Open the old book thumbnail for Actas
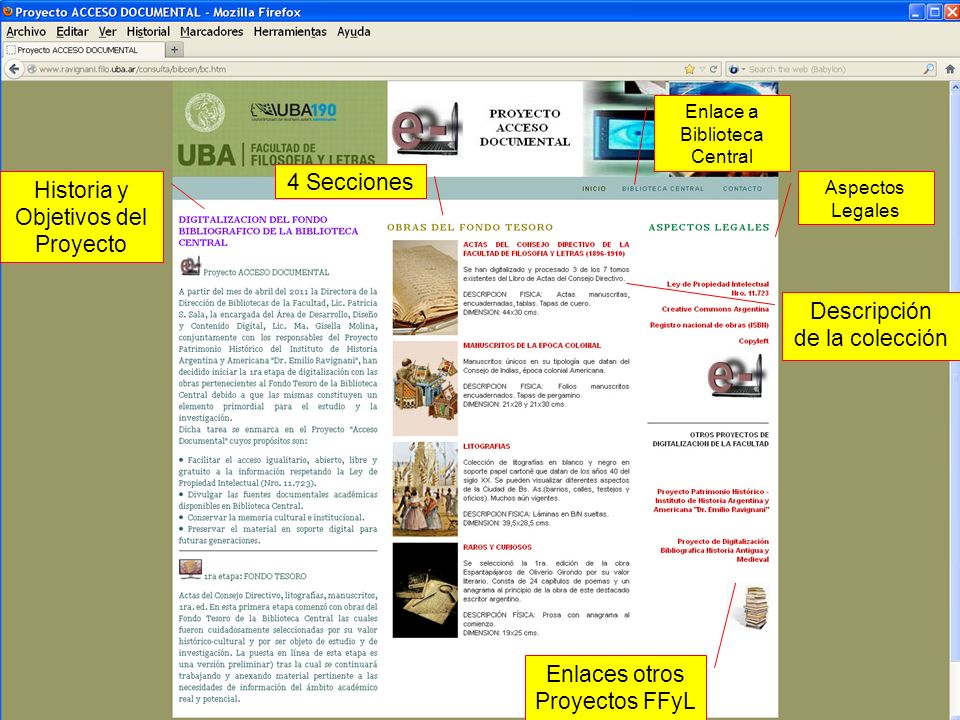This screenshot has height=720, width=960. coord(425,287)
